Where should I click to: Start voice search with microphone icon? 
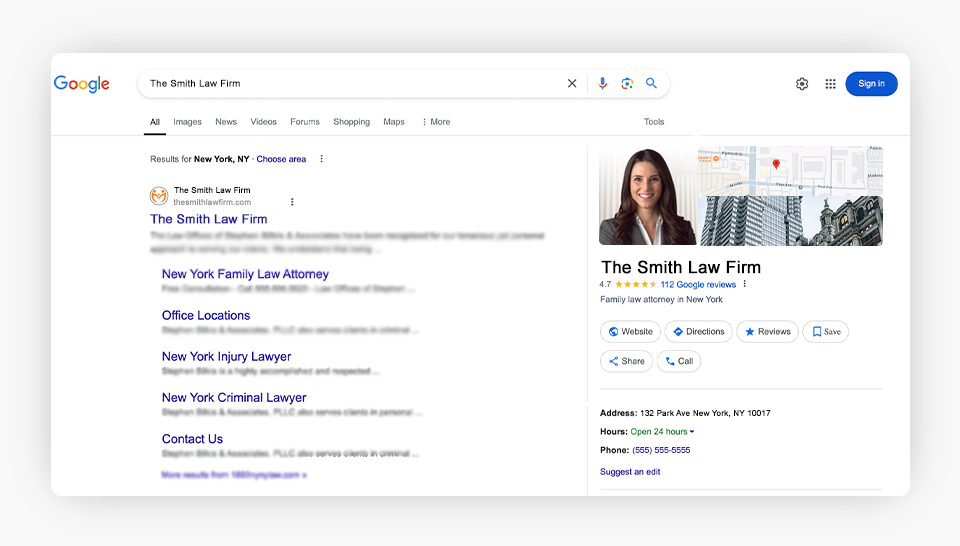[602, 83]
